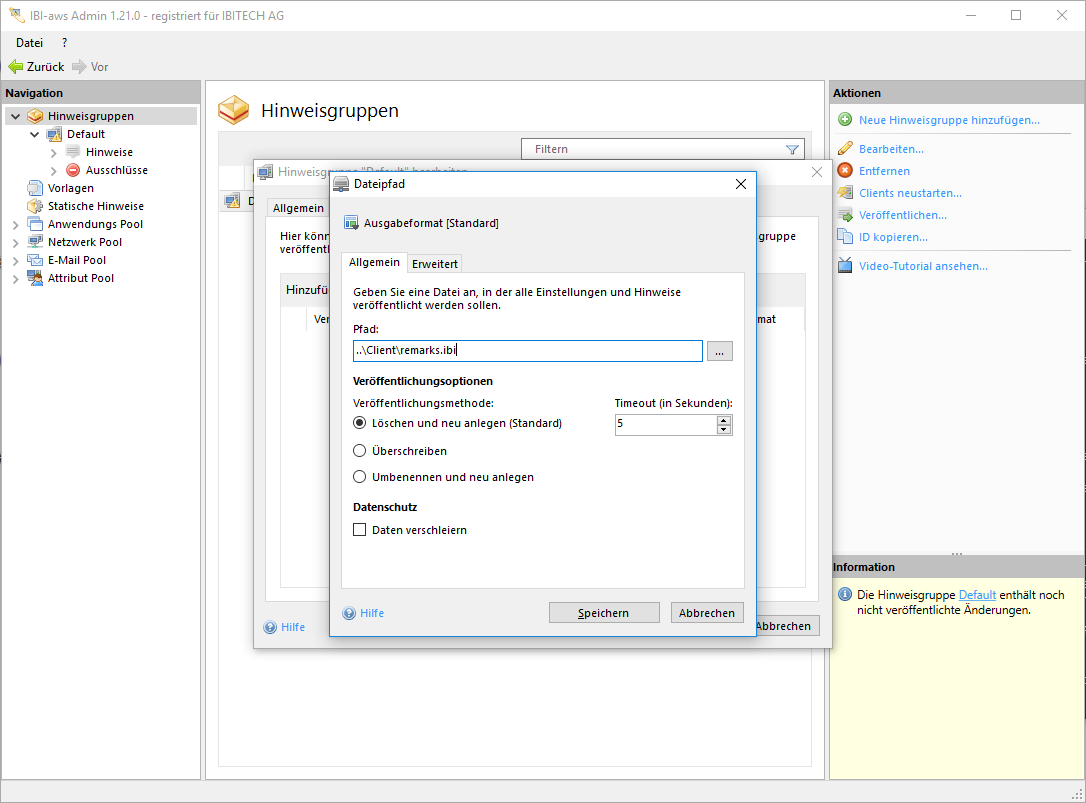Click the Hilfe link in Dateipfad dialog
1086x803 pixels.
tap(371, 613)
